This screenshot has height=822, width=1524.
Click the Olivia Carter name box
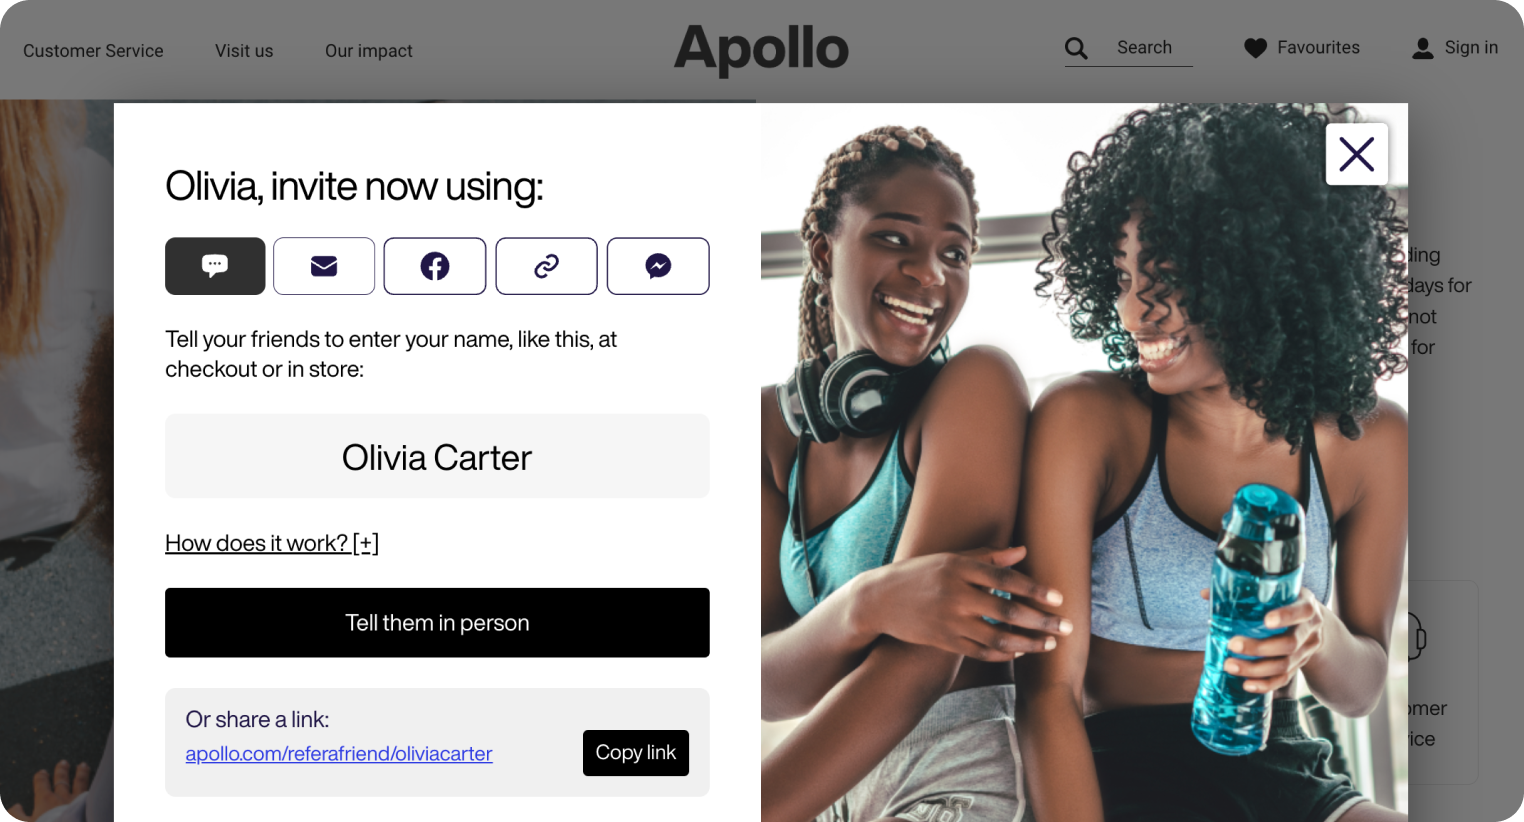pyautogui.click(x=437, y=456)
